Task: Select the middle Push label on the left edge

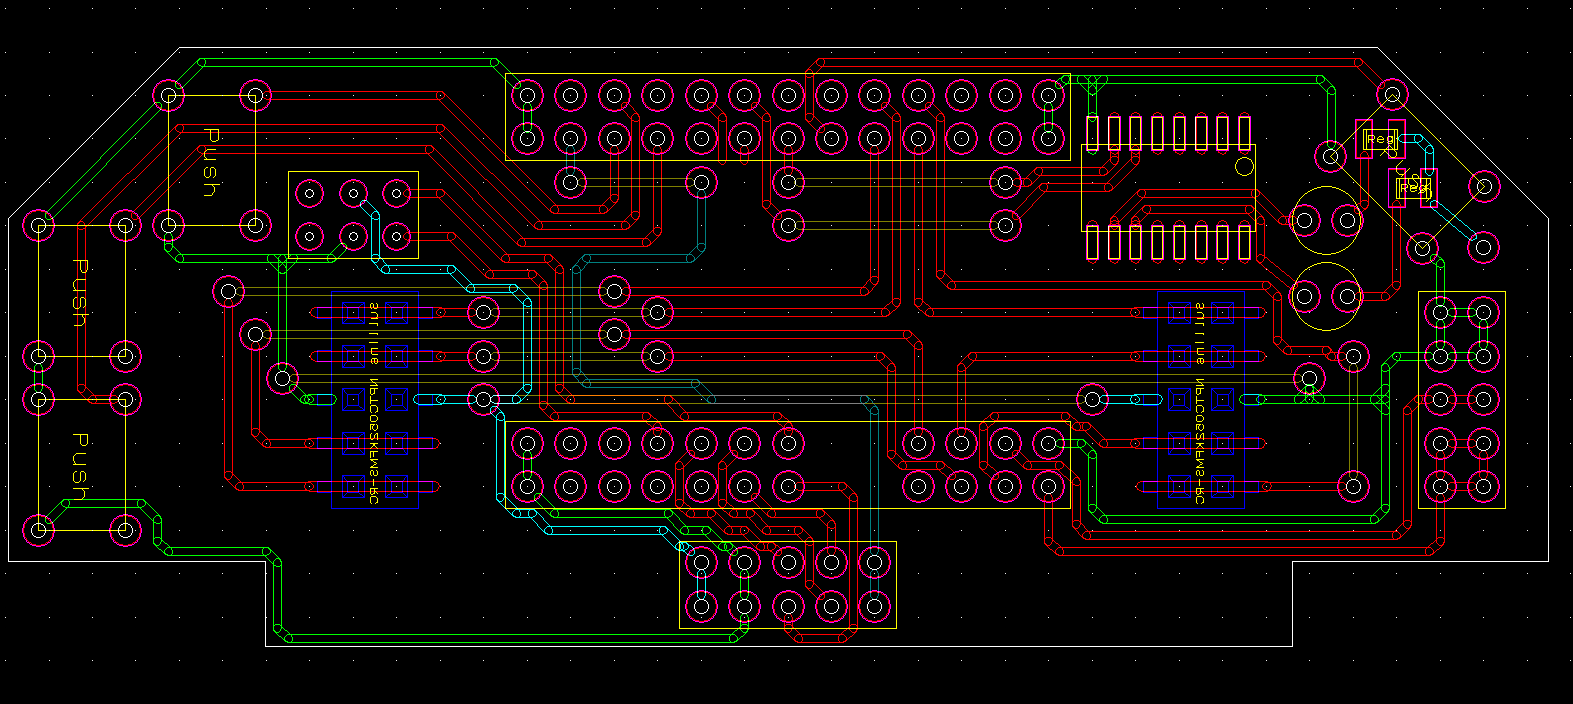Action: pos(81,293)
